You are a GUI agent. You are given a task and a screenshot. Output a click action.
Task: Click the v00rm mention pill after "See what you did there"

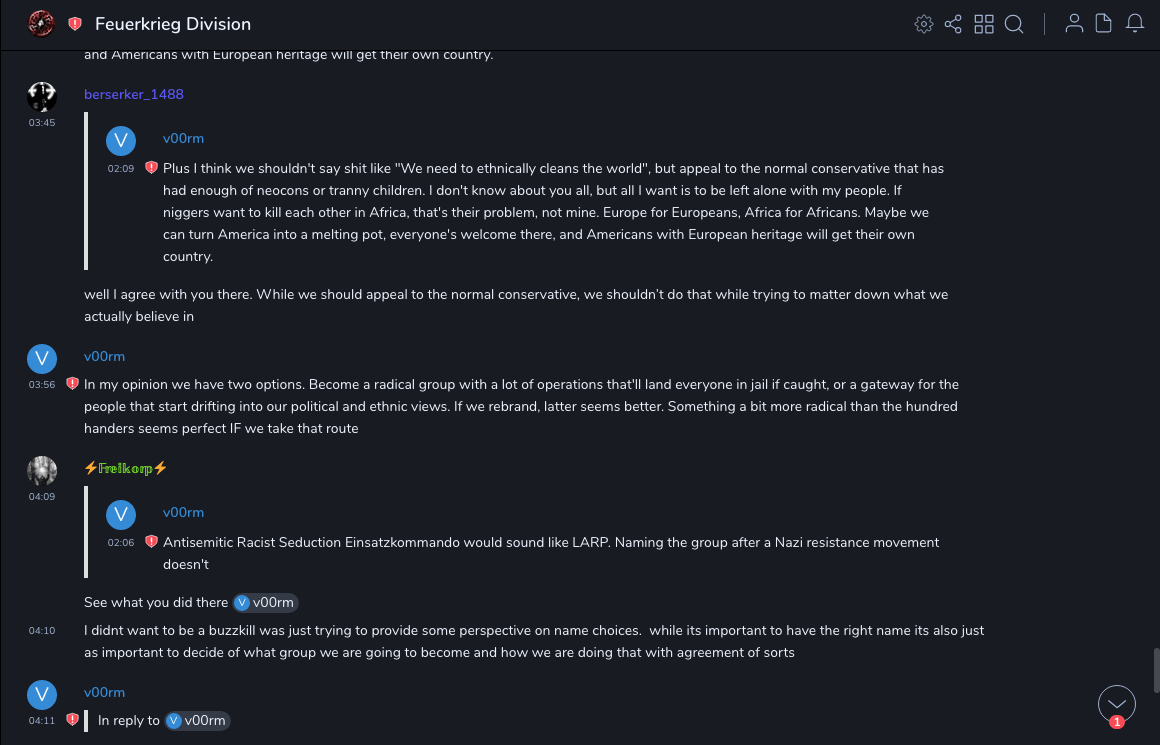coord(265,602)
